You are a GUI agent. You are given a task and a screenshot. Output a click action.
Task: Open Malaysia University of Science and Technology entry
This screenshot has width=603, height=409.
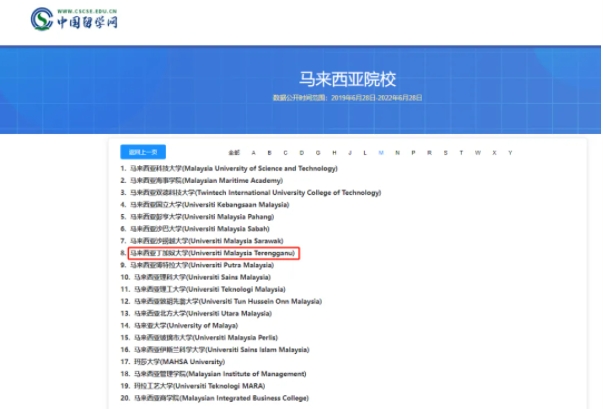point(234,168)
